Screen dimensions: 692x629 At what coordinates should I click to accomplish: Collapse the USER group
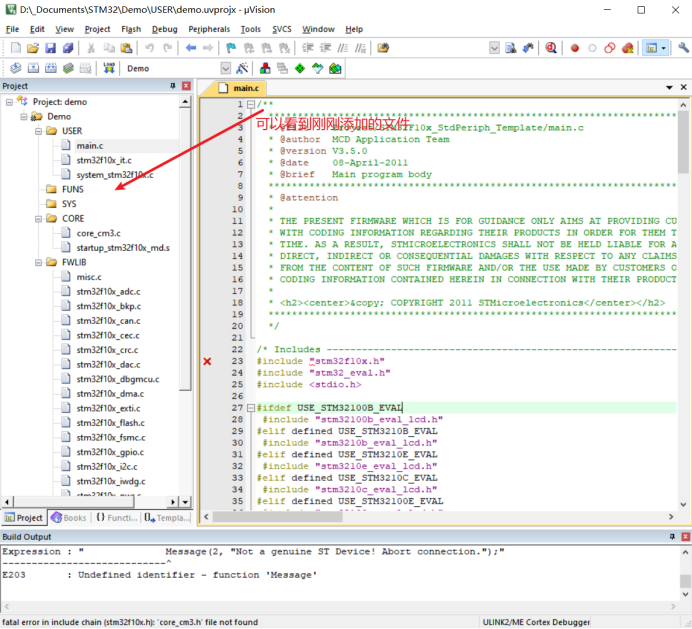point(38,131)
